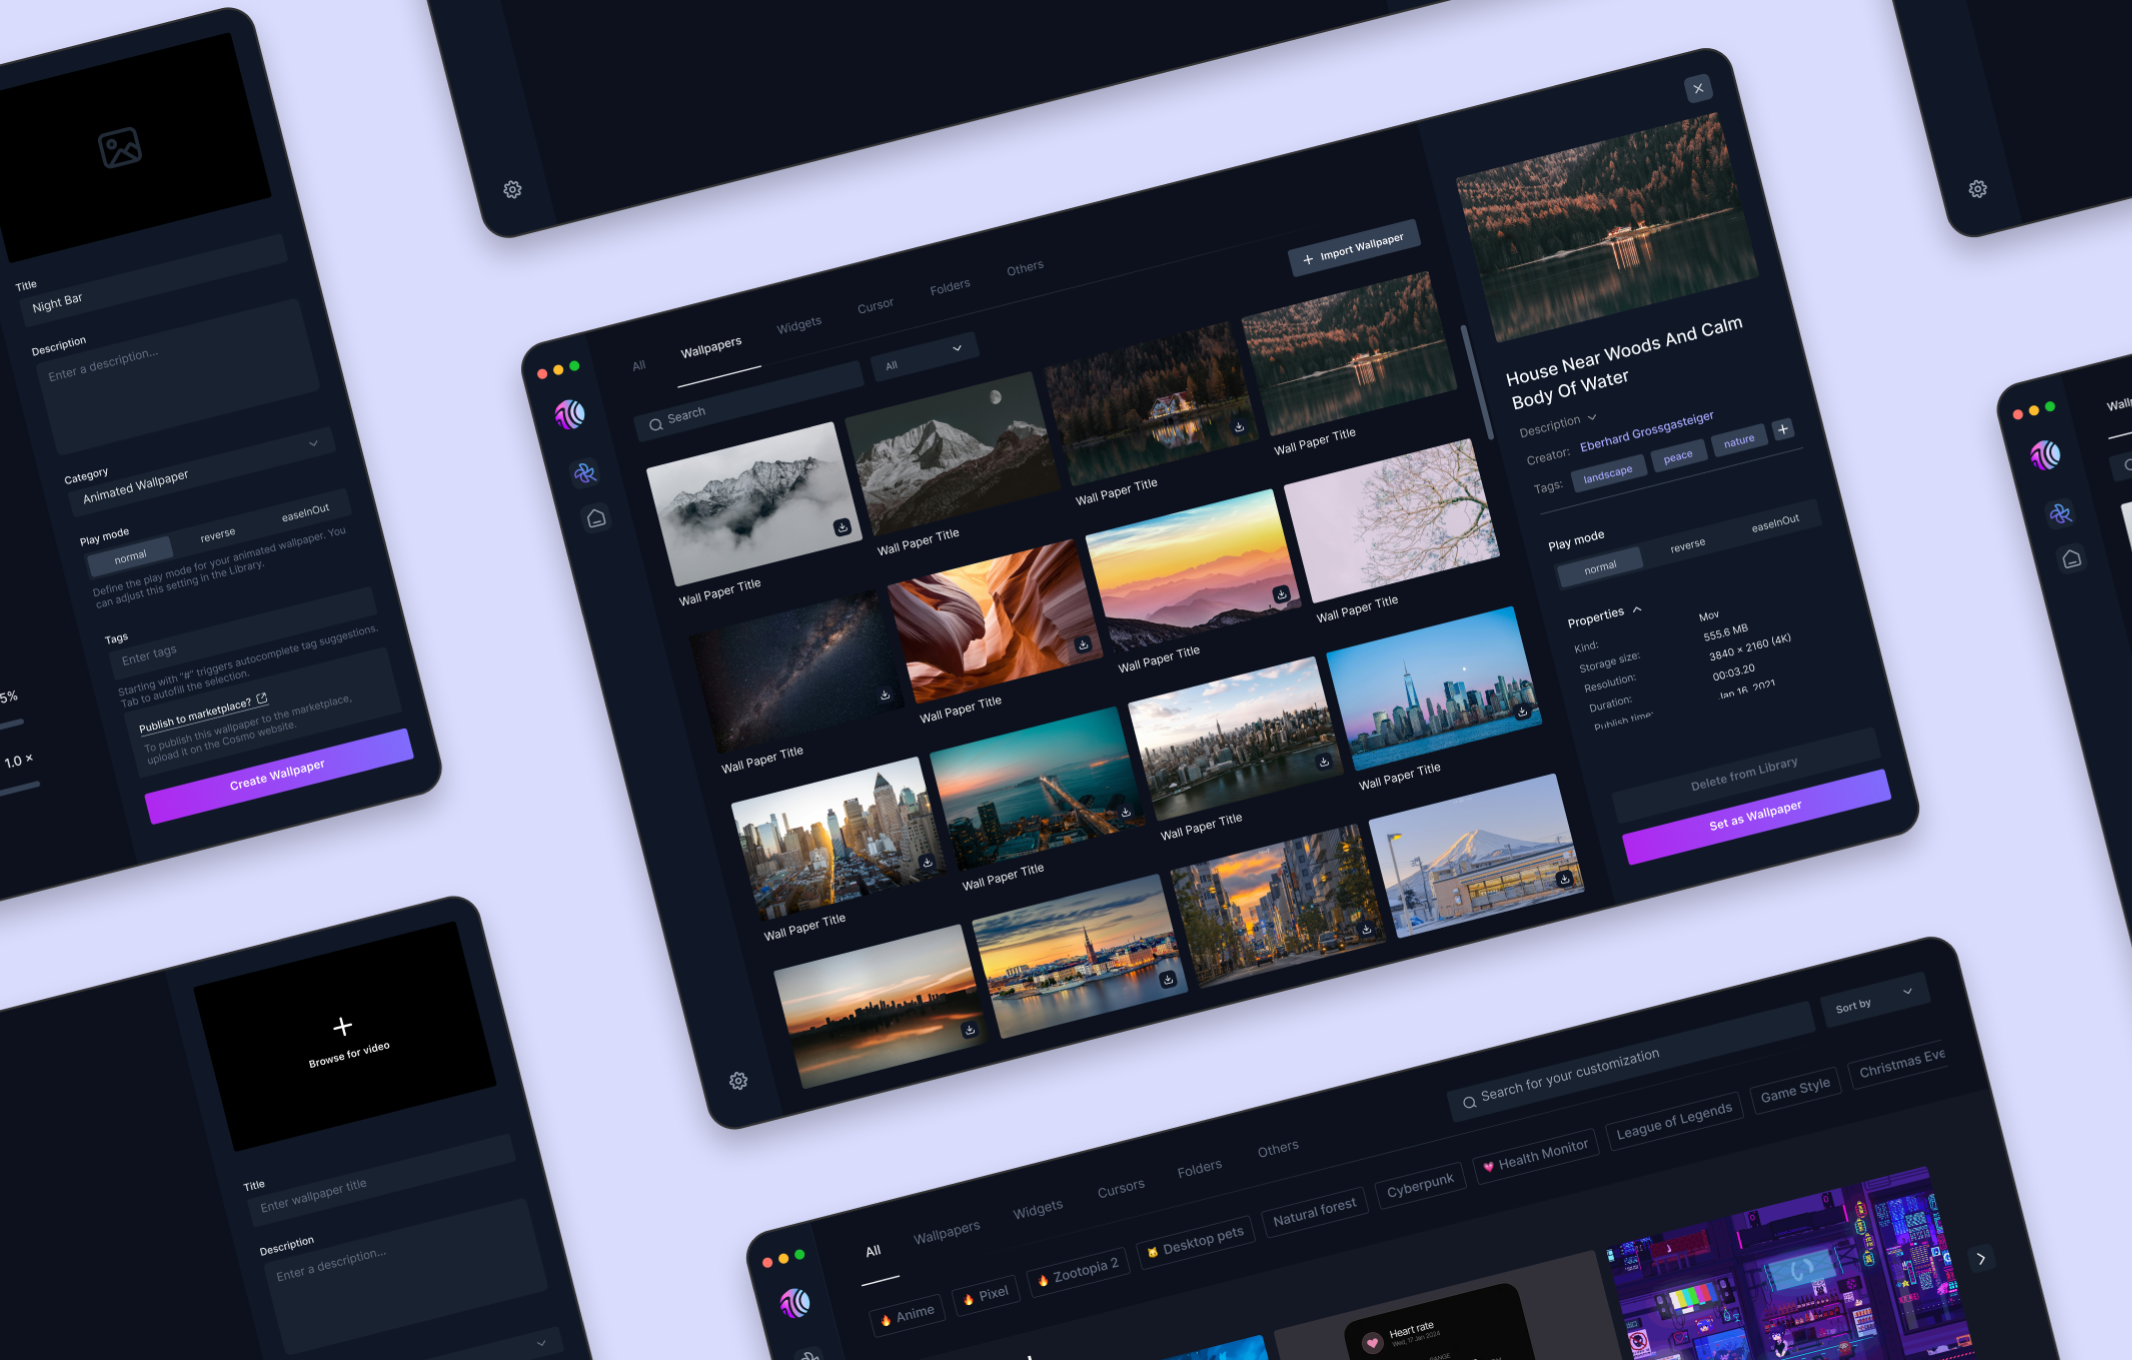This screenshot has width=2132, height=1360.
Task: Click the search magnifier in the wallpaper library
Action: tap(657, 424)
